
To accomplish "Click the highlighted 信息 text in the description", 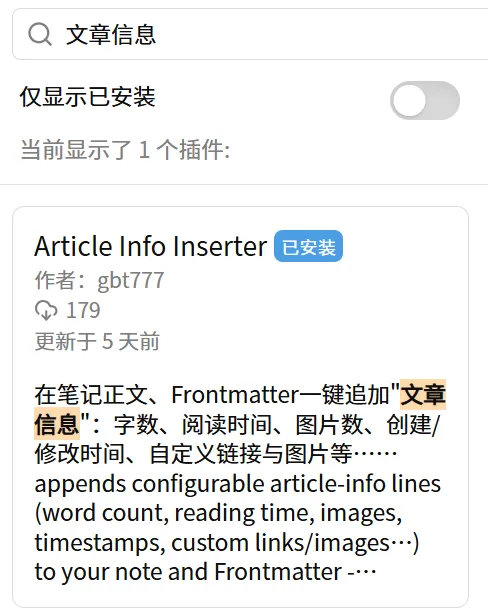I will (57, 424).
